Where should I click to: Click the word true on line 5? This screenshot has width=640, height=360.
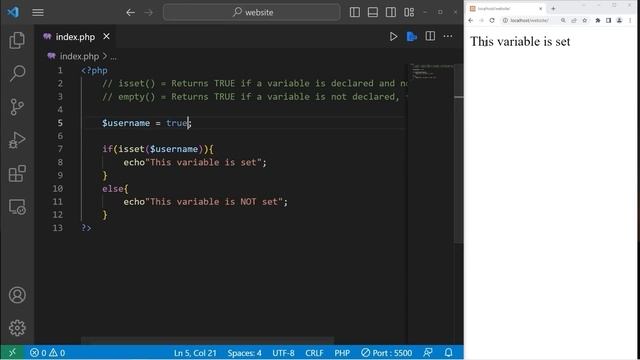tap(176, 123)
